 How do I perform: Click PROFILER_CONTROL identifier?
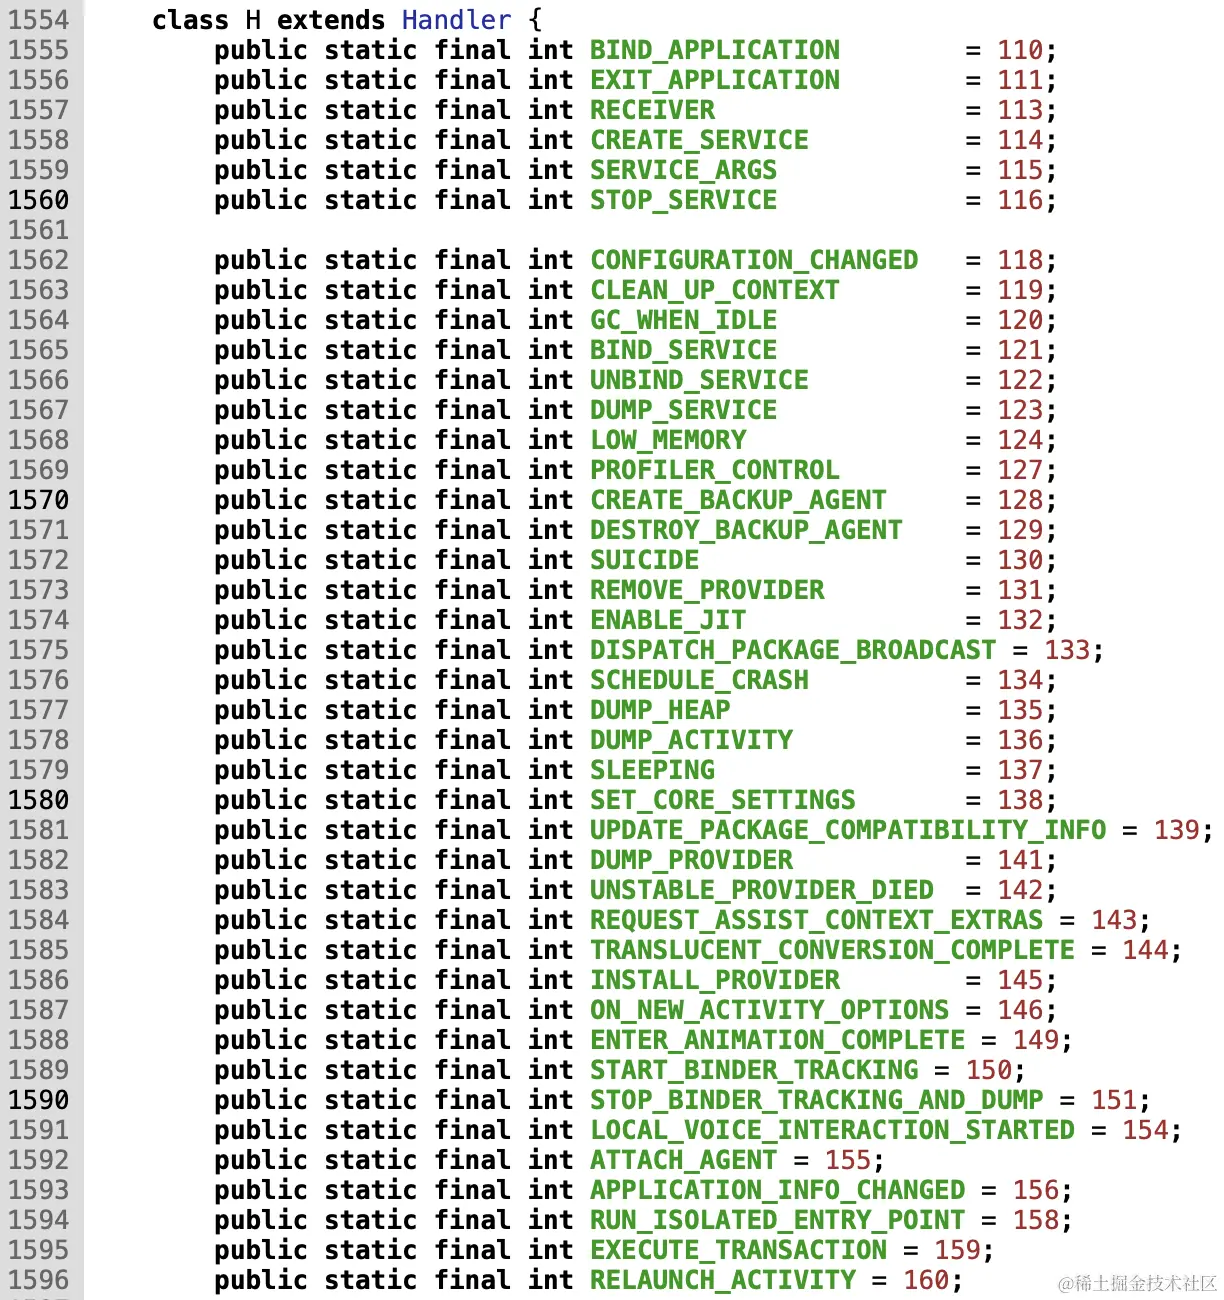715,470
